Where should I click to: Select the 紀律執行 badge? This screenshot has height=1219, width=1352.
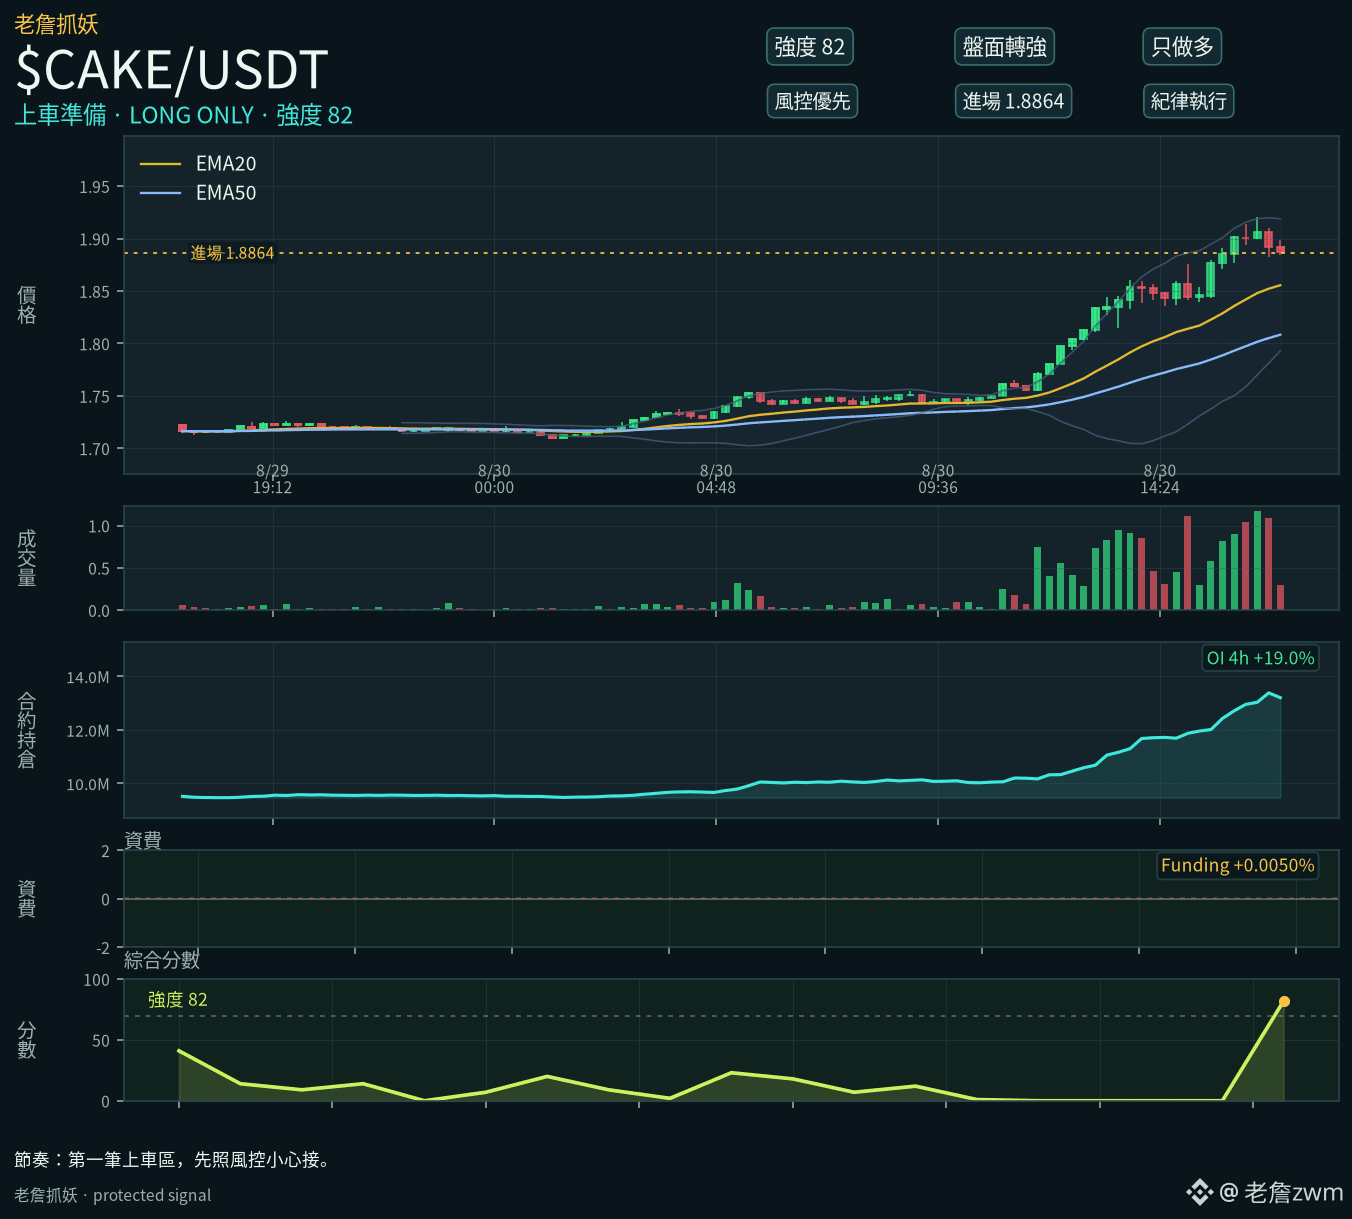coord(1188,101)
